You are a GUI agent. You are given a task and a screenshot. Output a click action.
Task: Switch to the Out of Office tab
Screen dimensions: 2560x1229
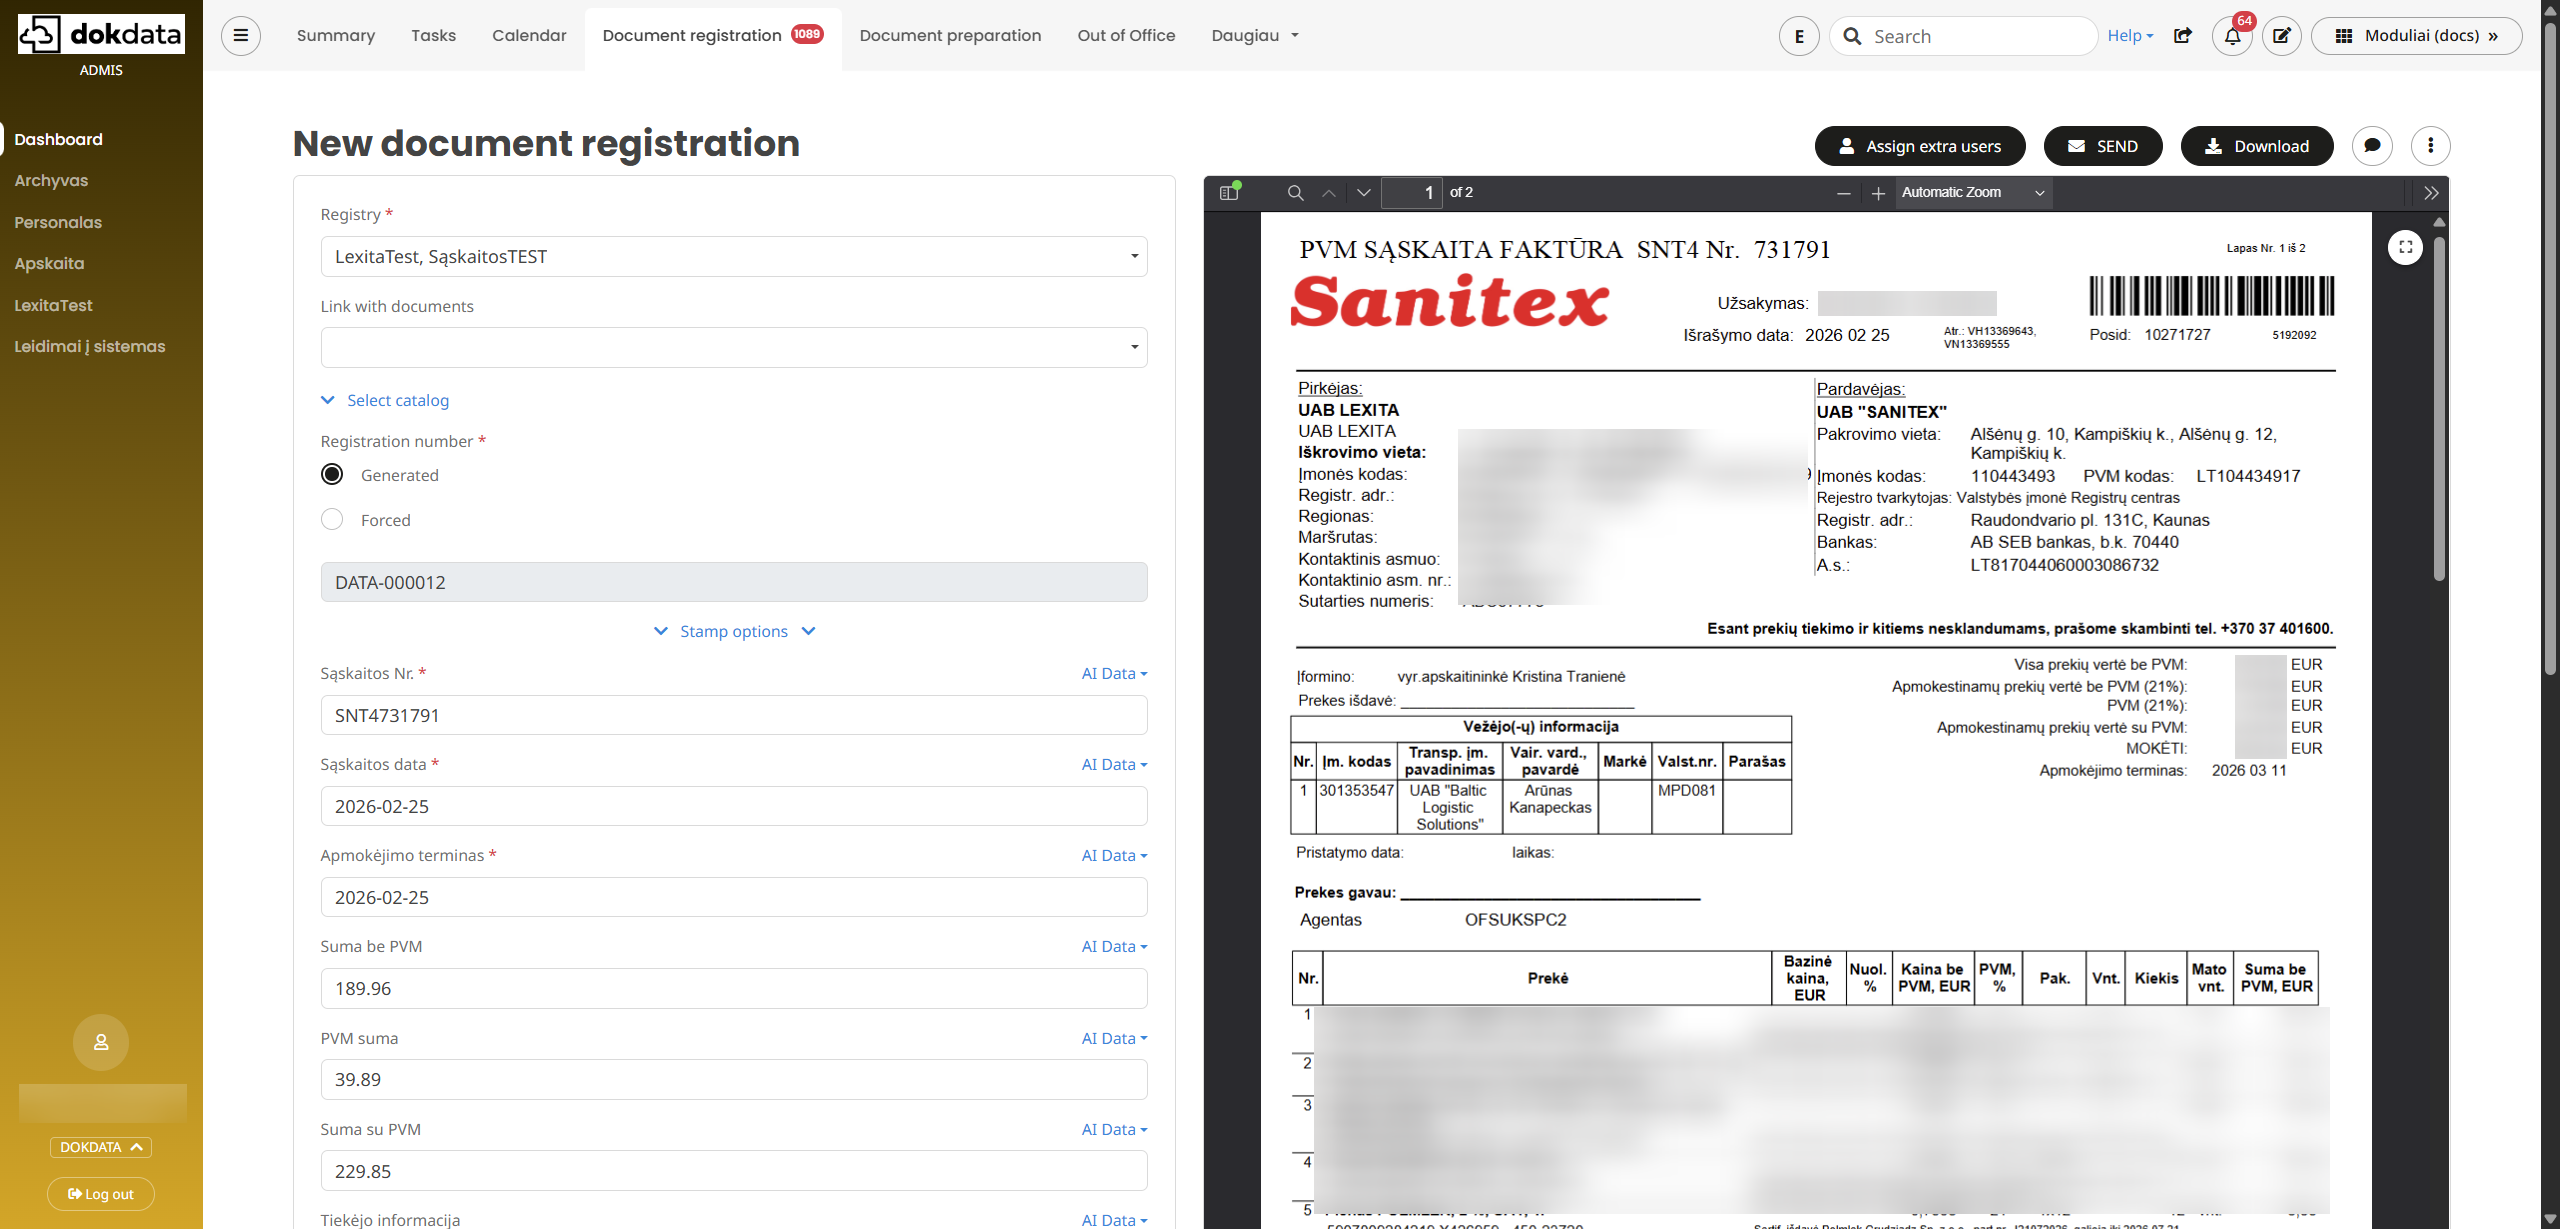point(1126,36)
